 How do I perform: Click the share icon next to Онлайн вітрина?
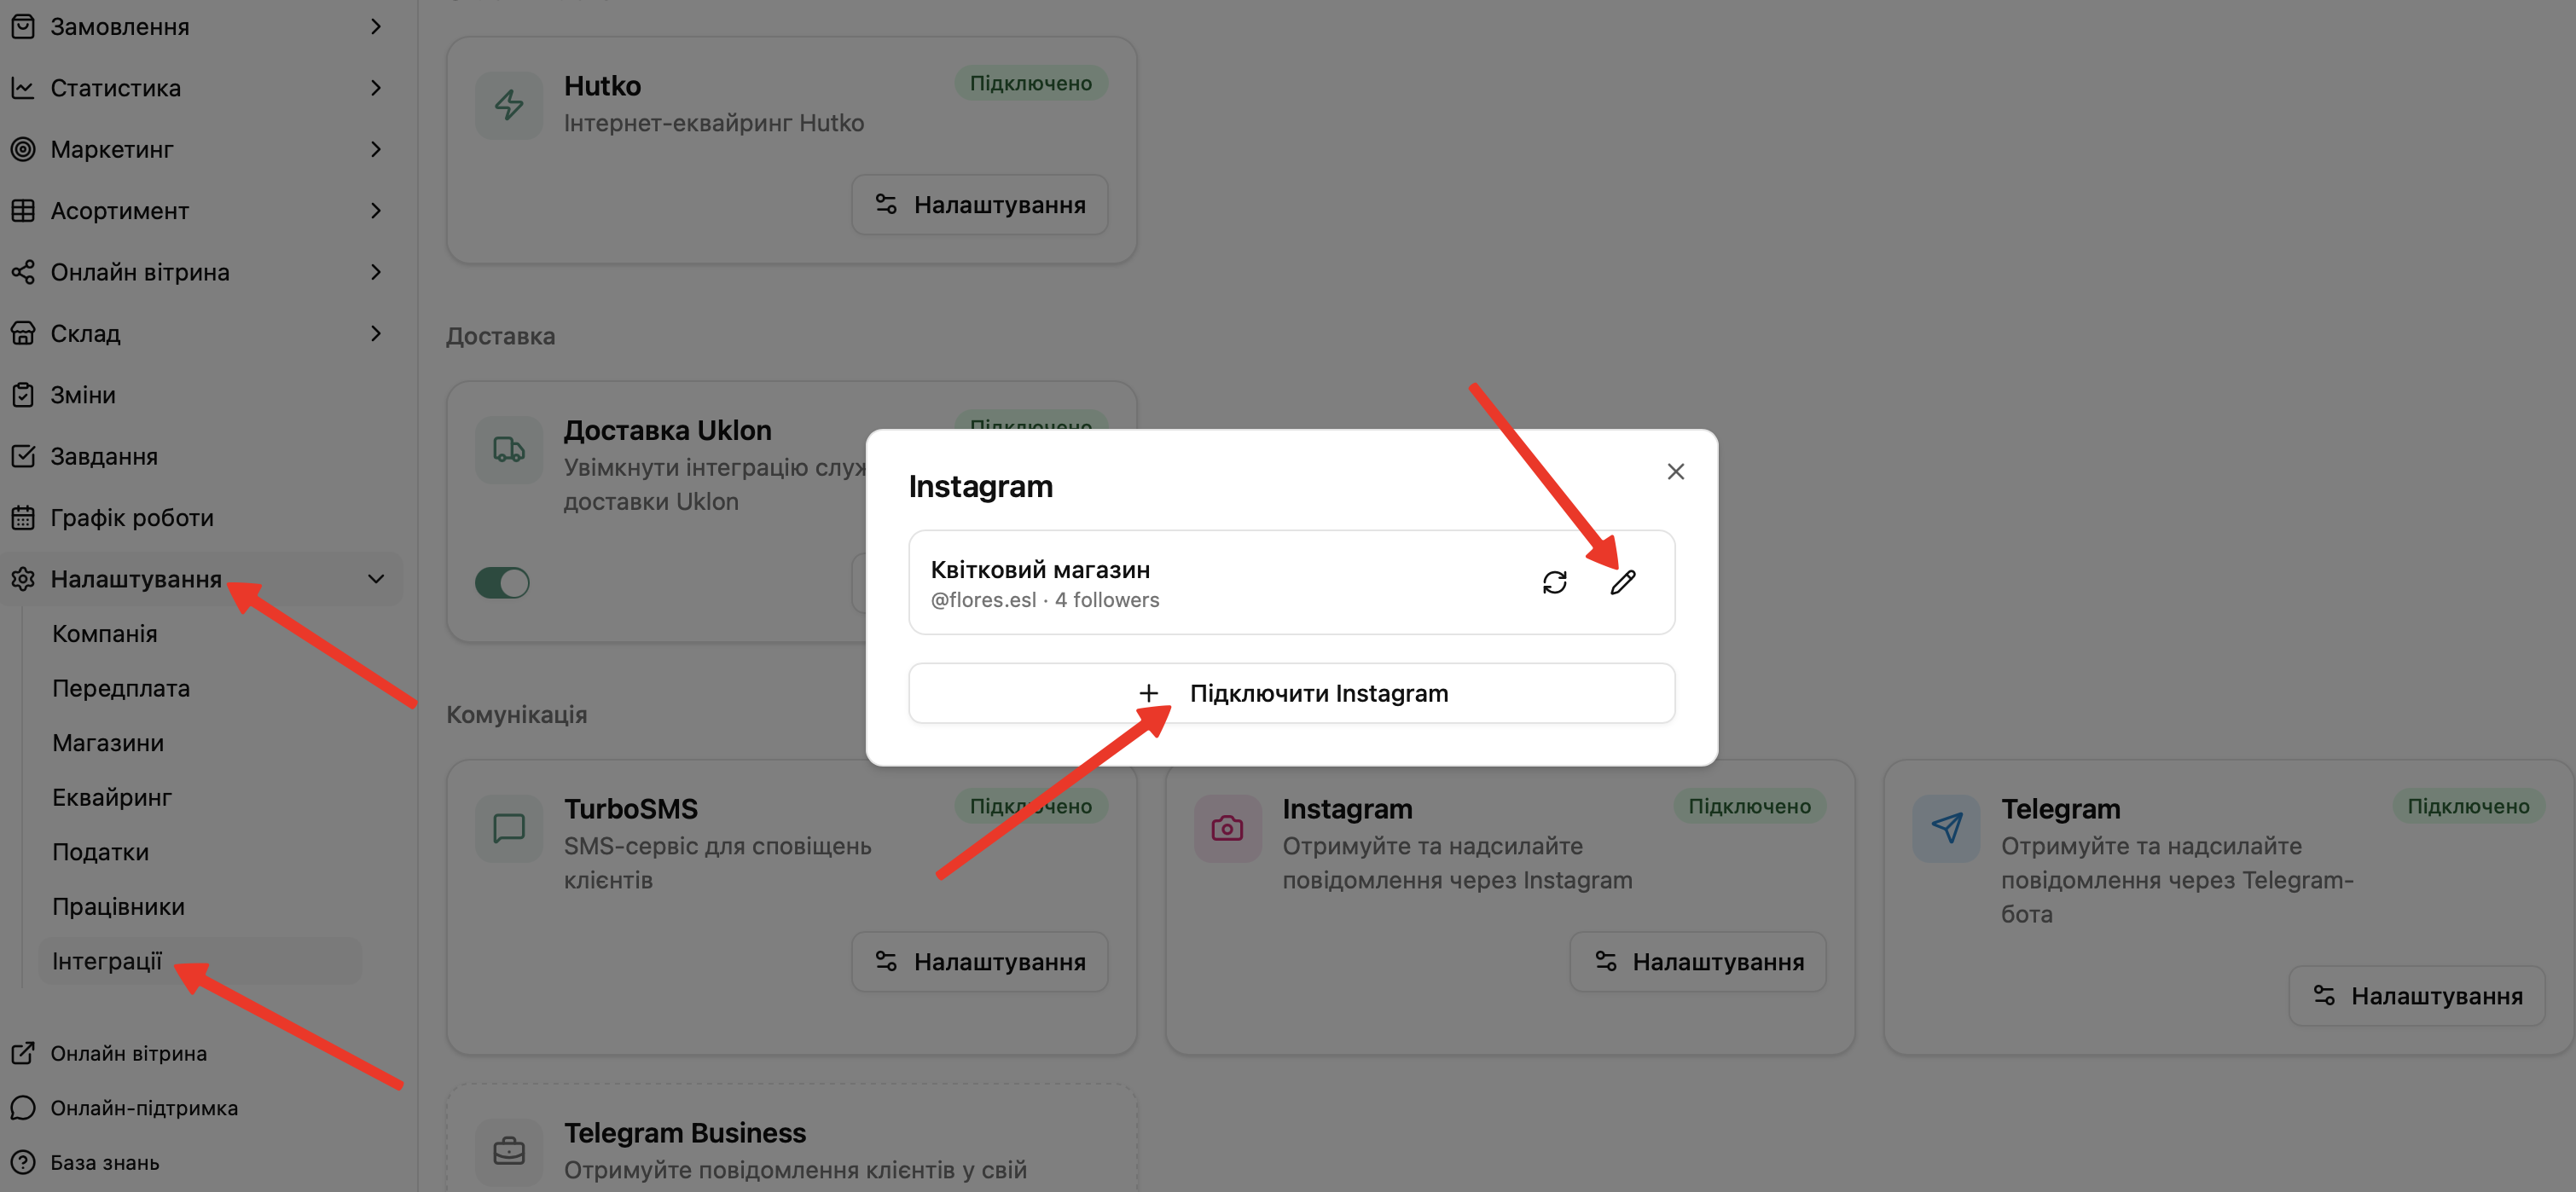pyautogui.click(x=23, y=272)
